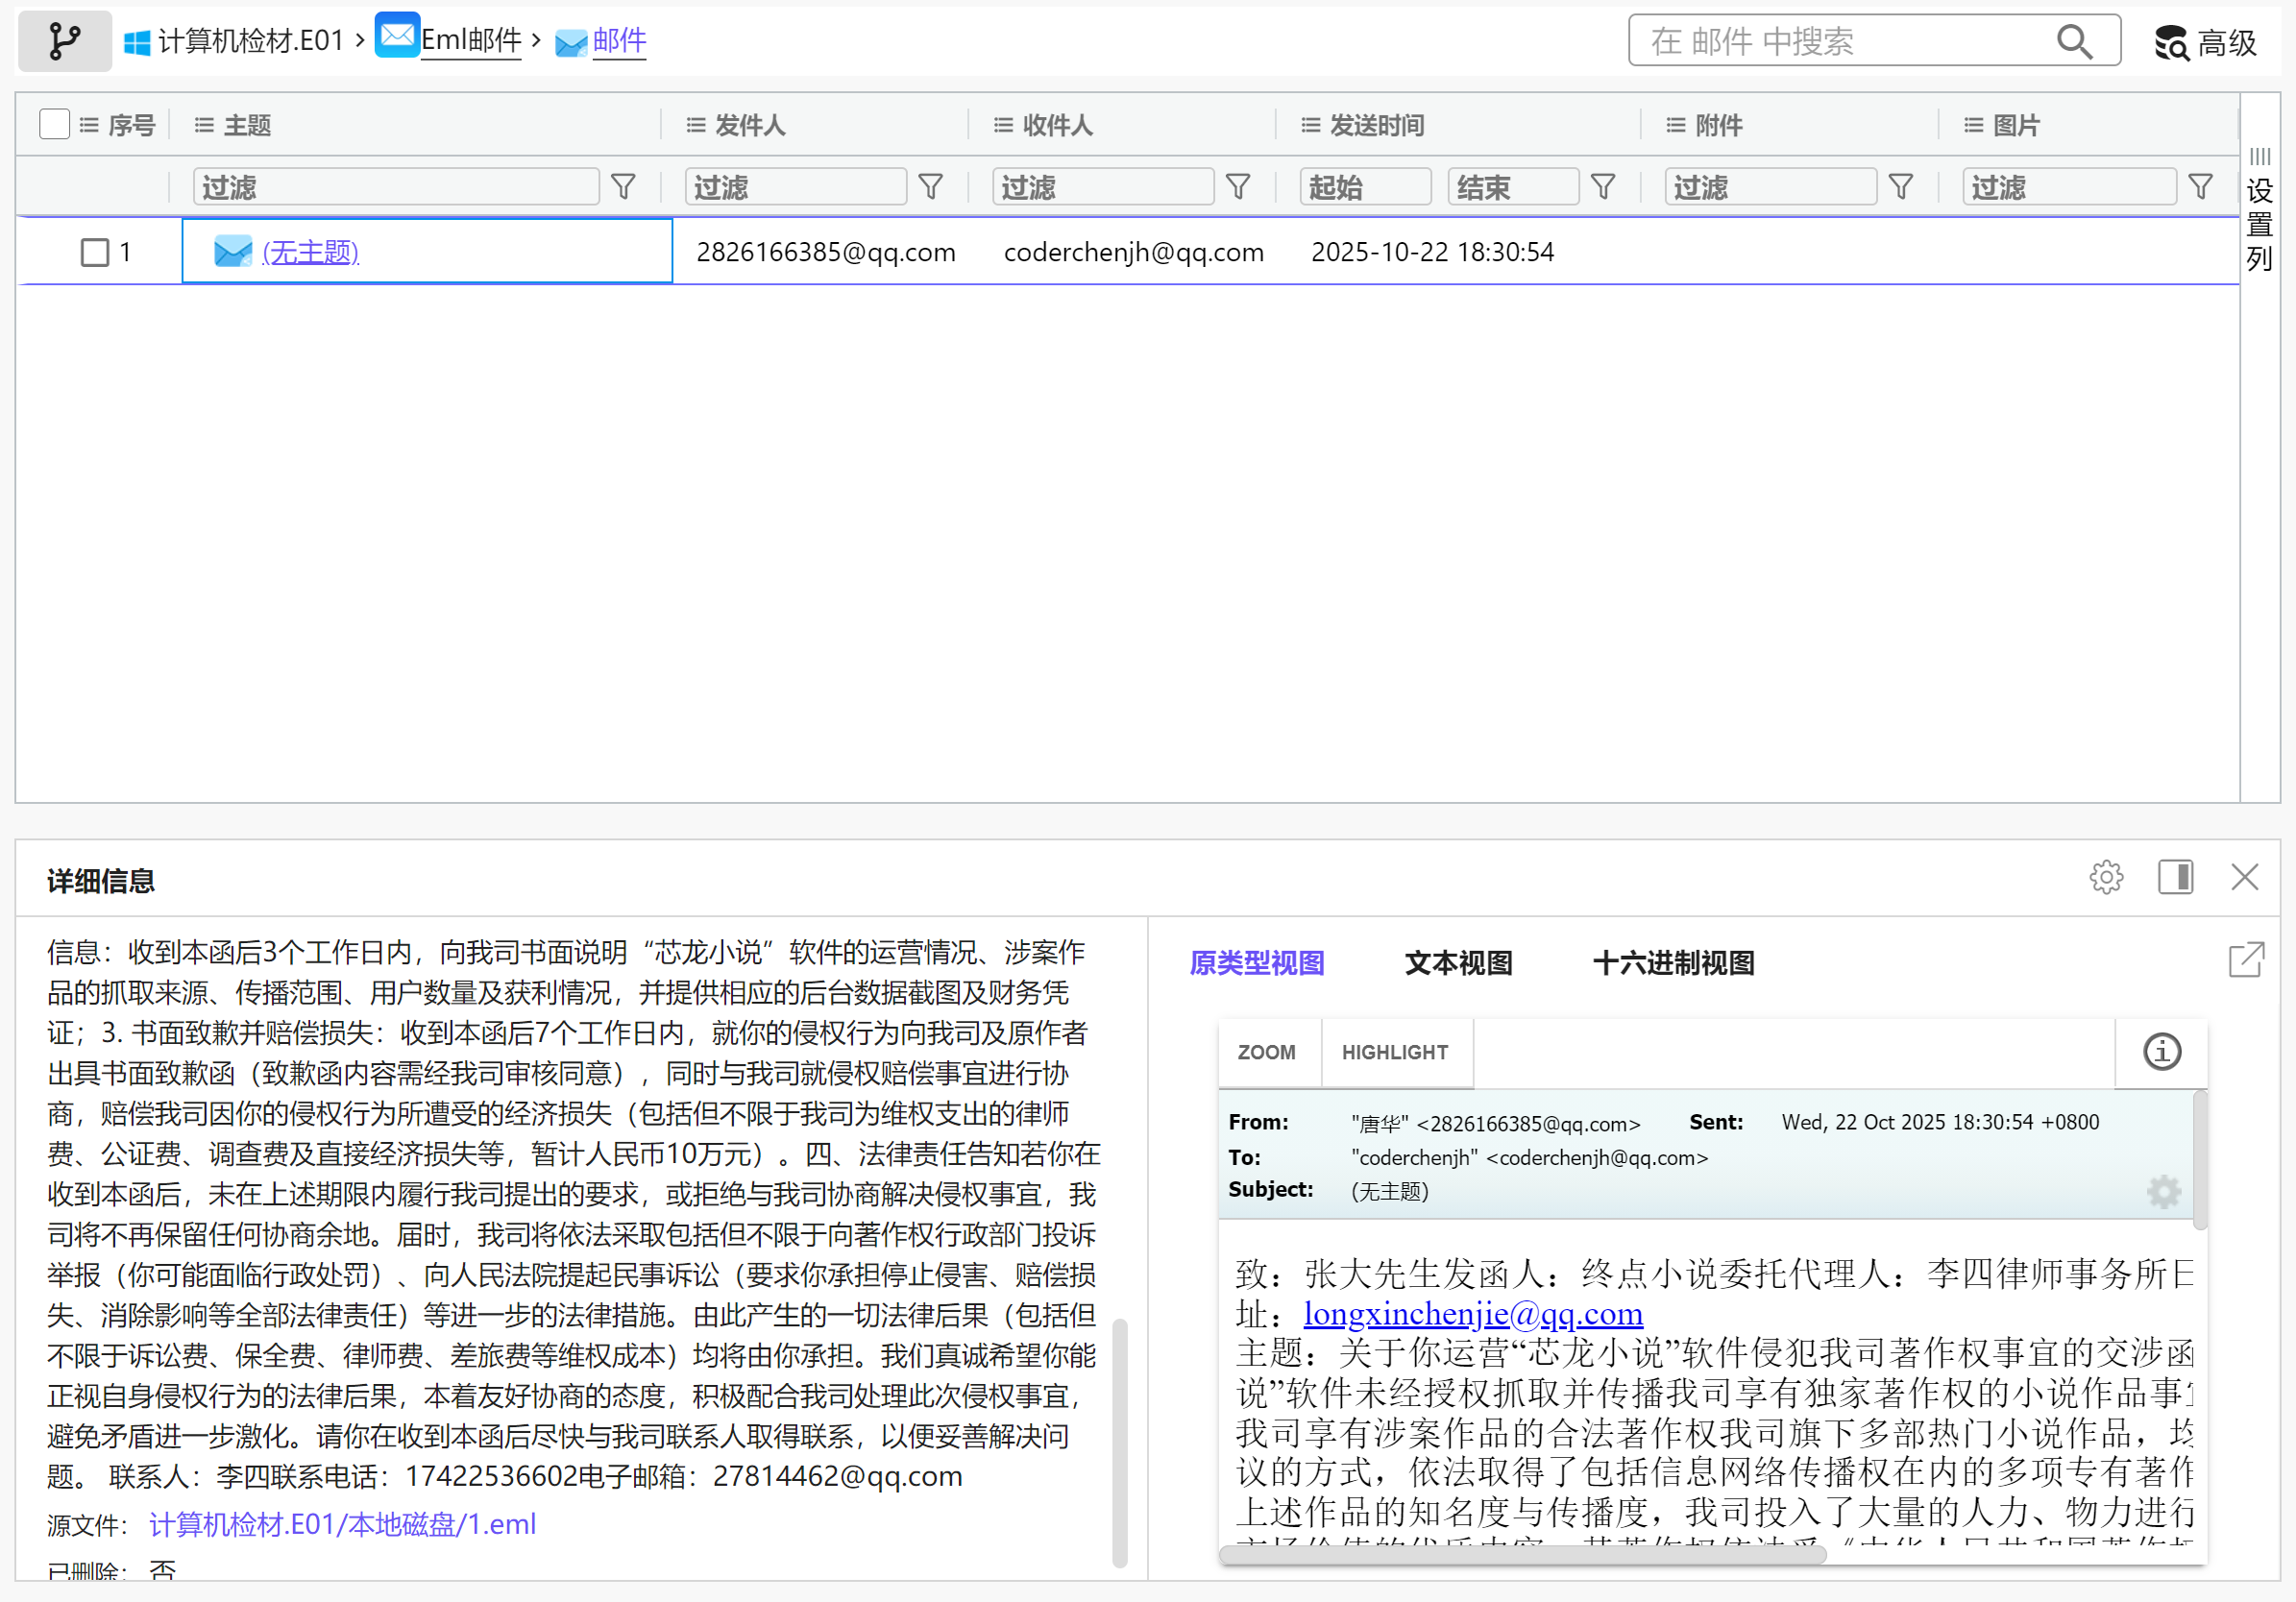Click the magnifier search icon
This screenshot has height=1602, width=2296.
[x=2074, y=42]
